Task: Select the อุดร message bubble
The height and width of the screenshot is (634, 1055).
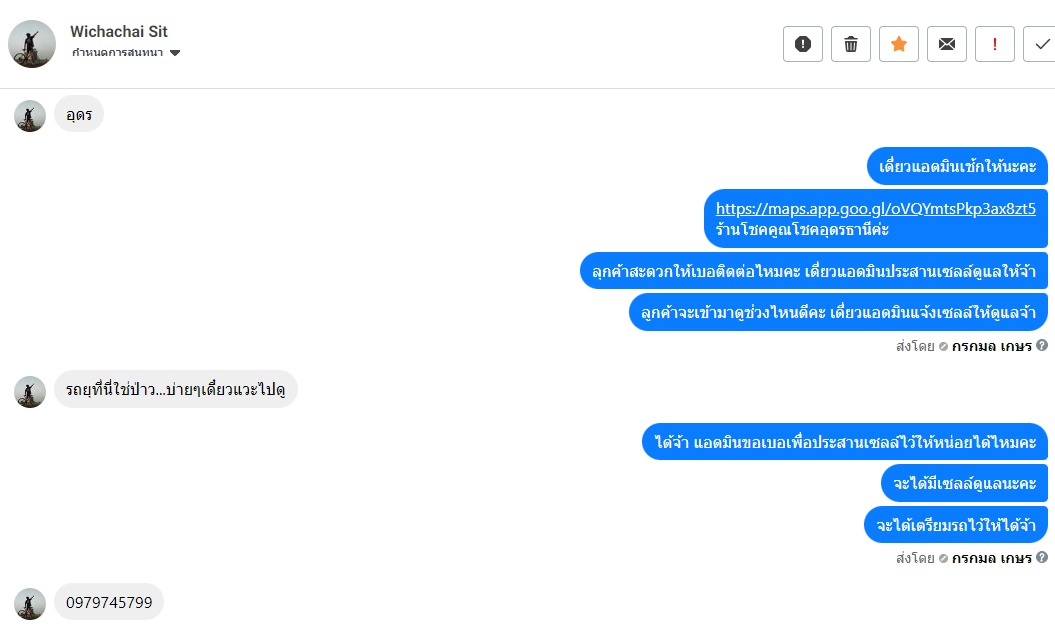Action: coord(79,115)
